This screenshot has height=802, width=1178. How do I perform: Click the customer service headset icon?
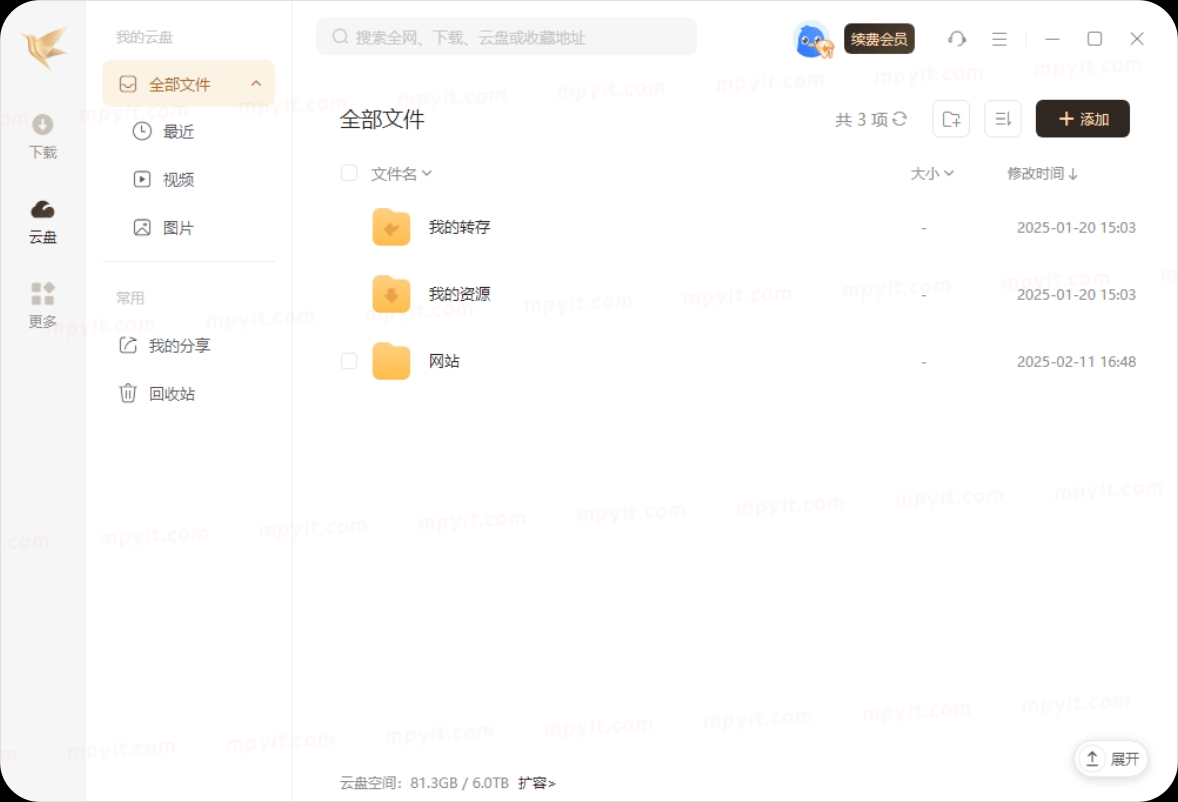(956, 38)
